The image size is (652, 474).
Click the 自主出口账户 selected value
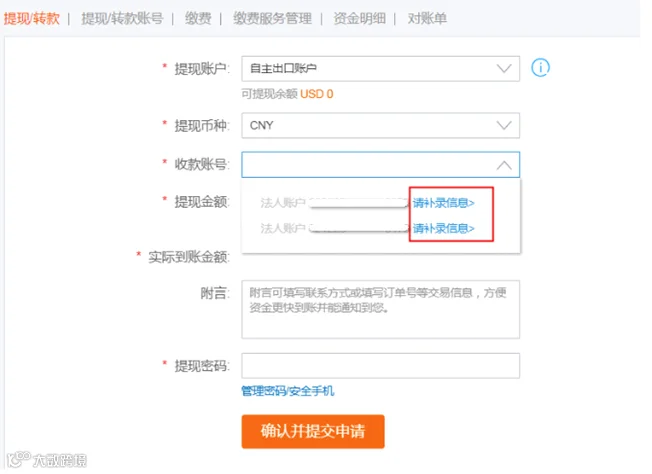tap(283, 68)
